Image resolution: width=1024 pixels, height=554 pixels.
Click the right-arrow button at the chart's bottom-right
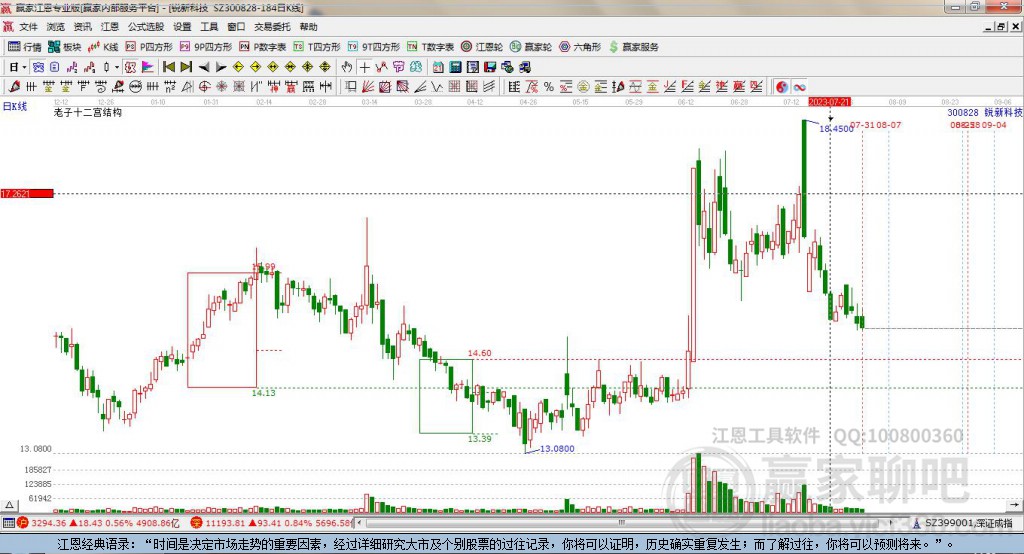[1014, 505]
